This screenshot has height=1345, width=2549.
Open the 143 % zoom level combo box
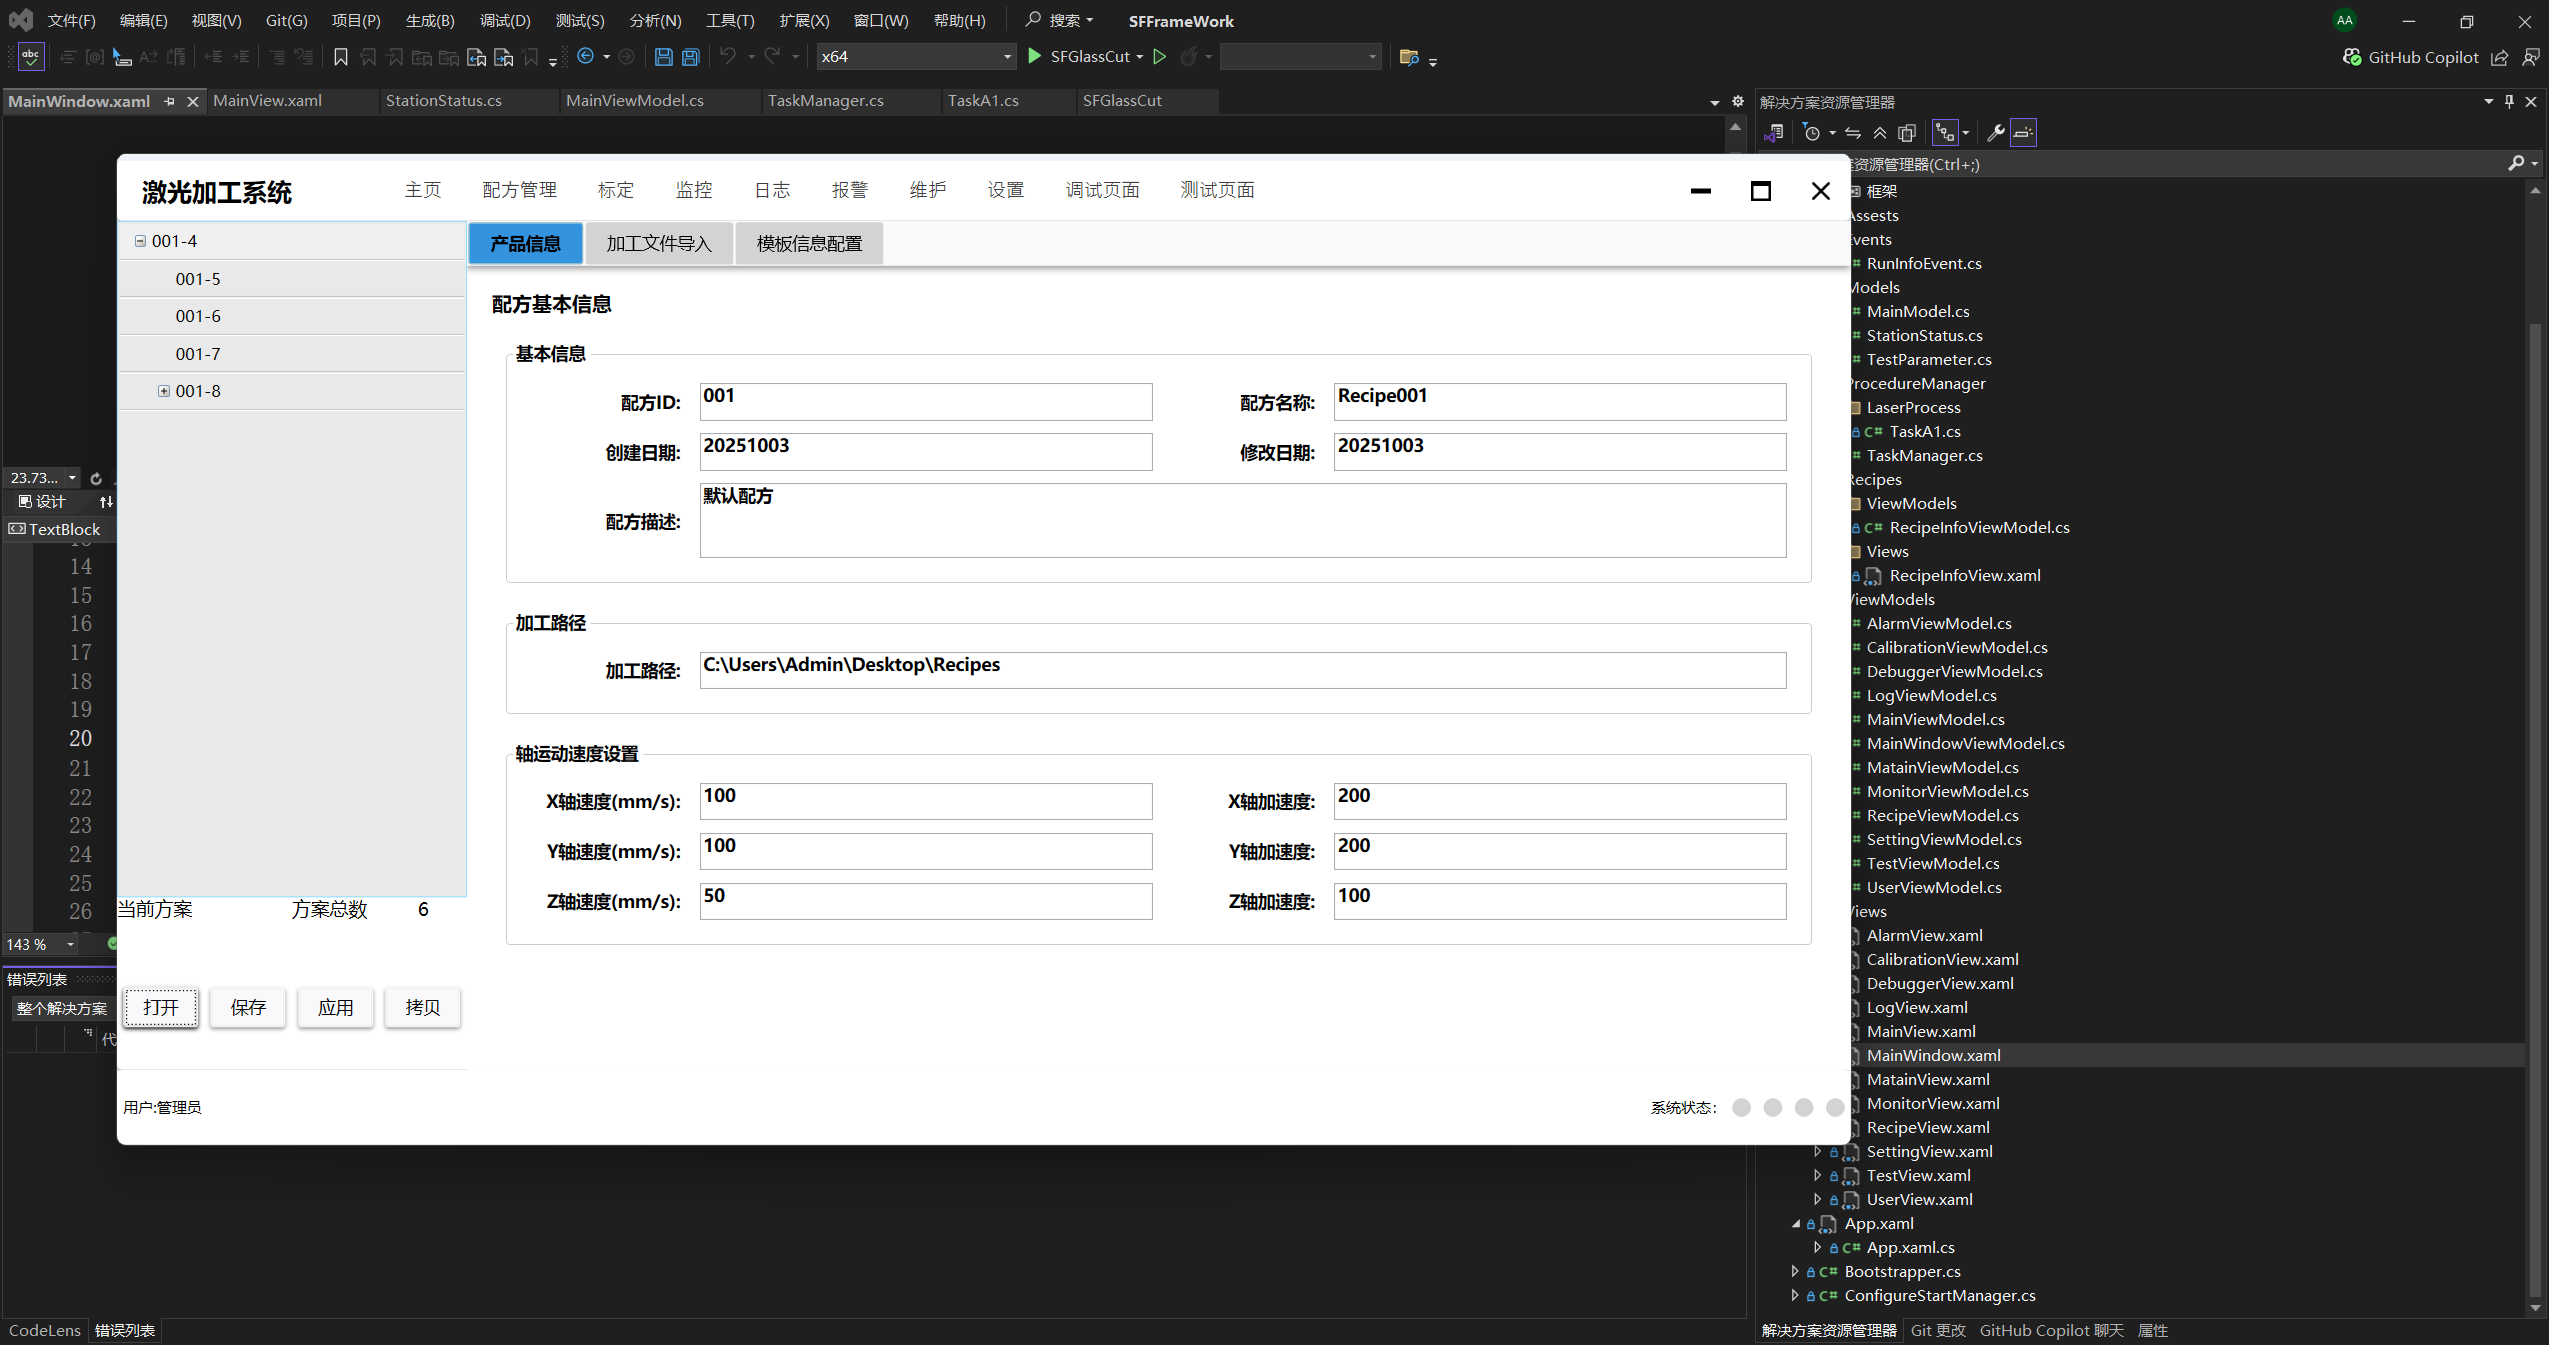(70, 944)
